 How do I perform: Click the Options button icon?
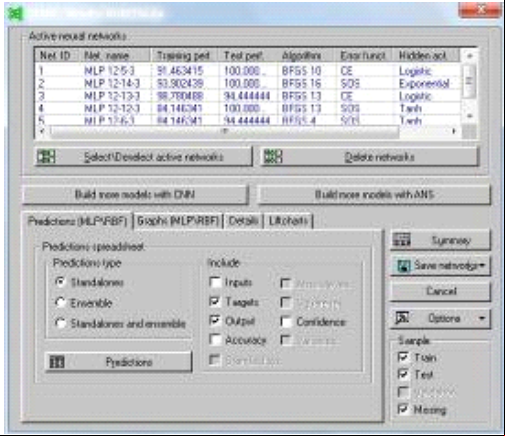402,318
